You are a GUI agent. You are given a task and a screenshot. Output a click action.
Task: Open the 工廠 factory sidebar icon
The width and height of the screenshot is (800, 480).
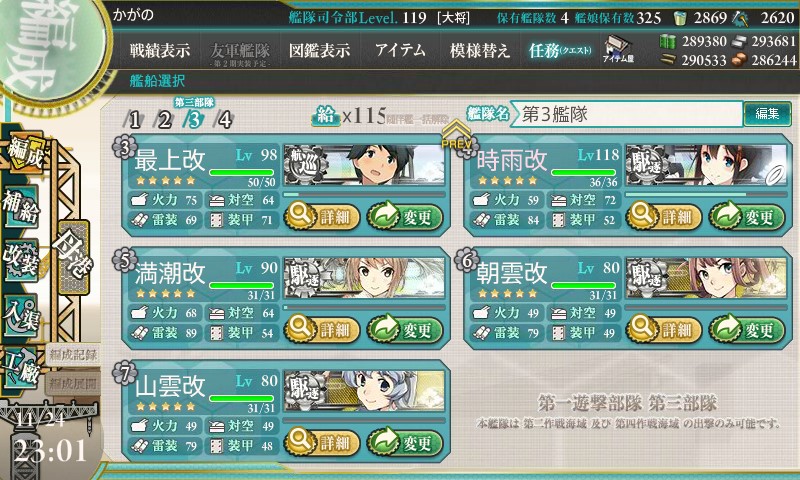pos(21,367)
